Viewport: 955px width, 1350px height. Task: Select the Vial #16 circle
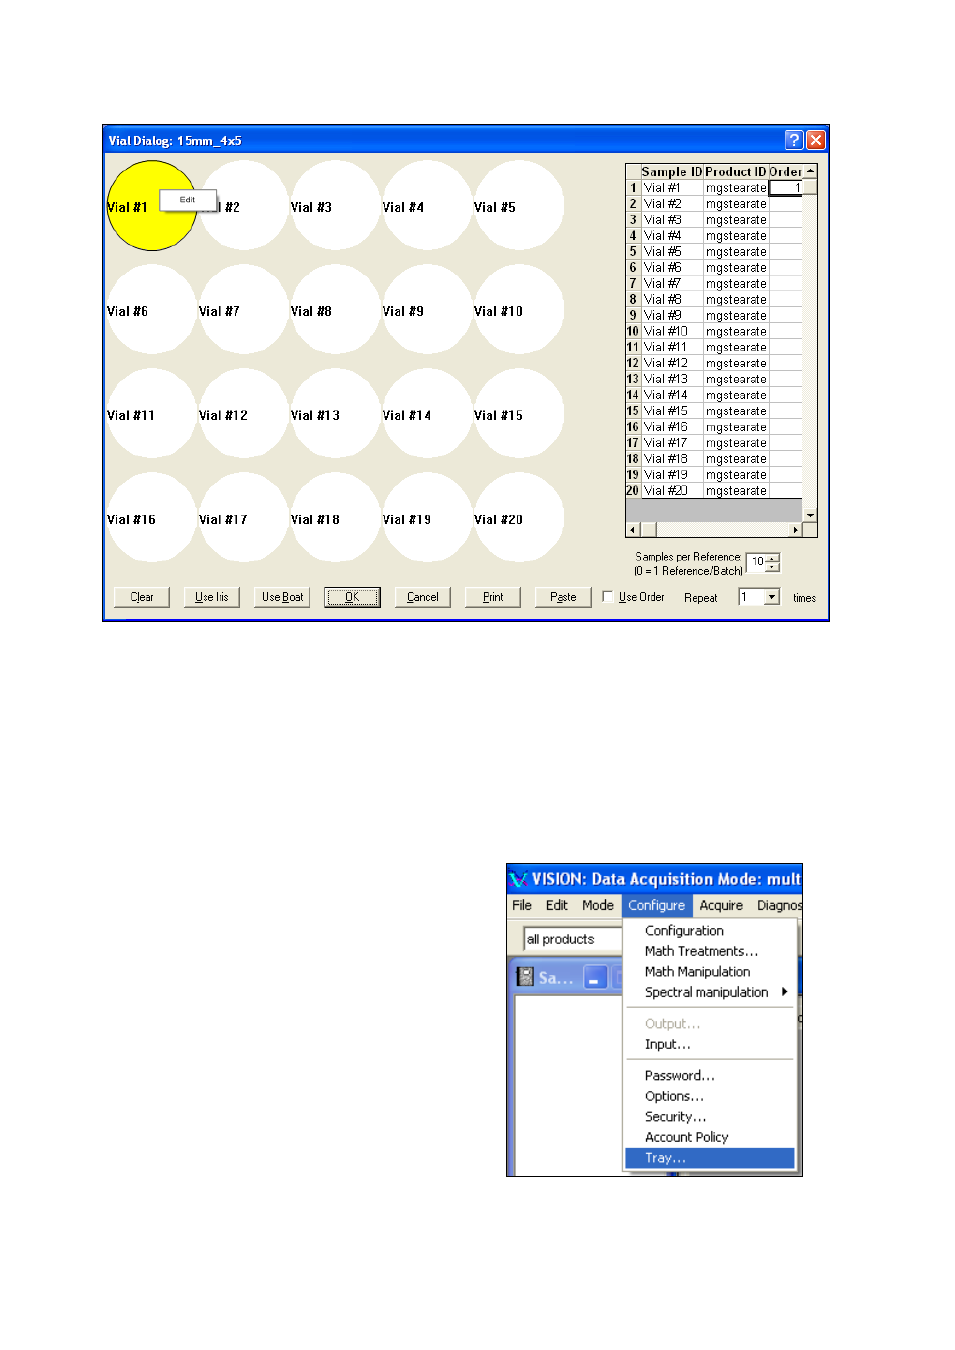pos(152,517)
